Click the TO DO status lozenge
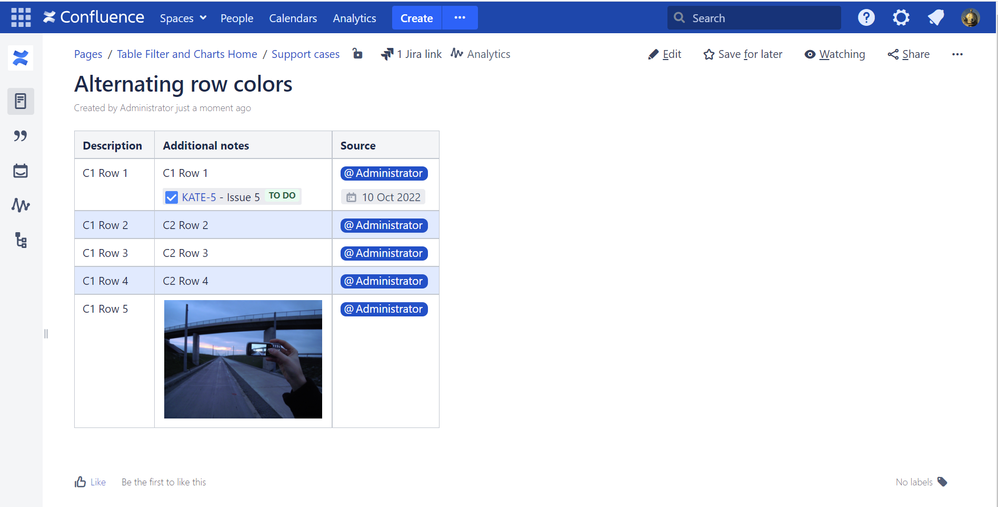The height and width of the screenshot is (507, 998). (x=282, y=196)
